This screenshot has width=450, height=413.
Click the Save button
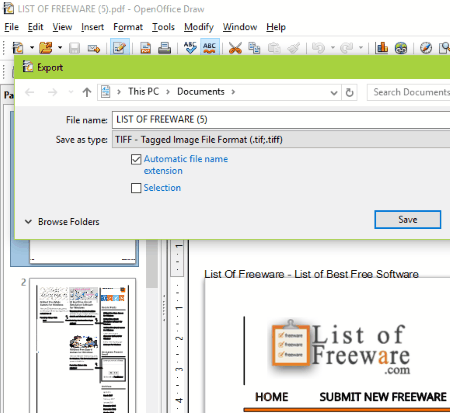click(408, 220)
